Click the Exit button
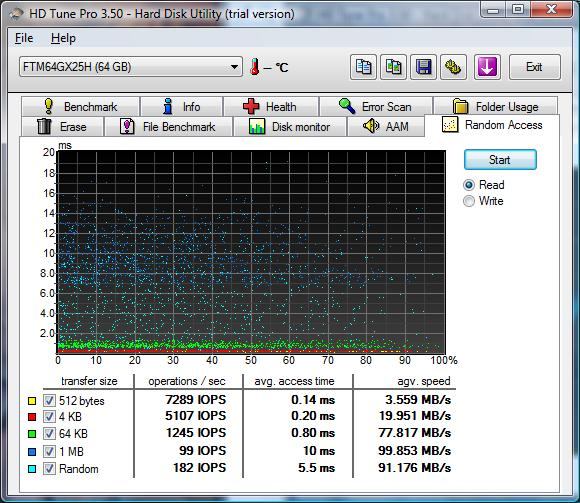The width and height of the screenshot is (580, 503). point(535,67)
